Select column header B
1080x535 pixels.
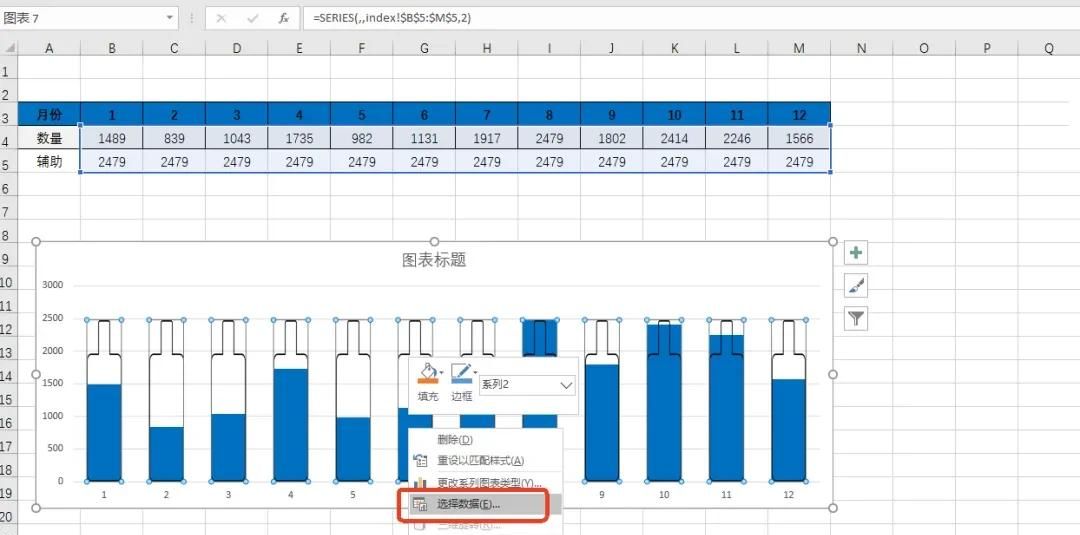coord(112,48)
